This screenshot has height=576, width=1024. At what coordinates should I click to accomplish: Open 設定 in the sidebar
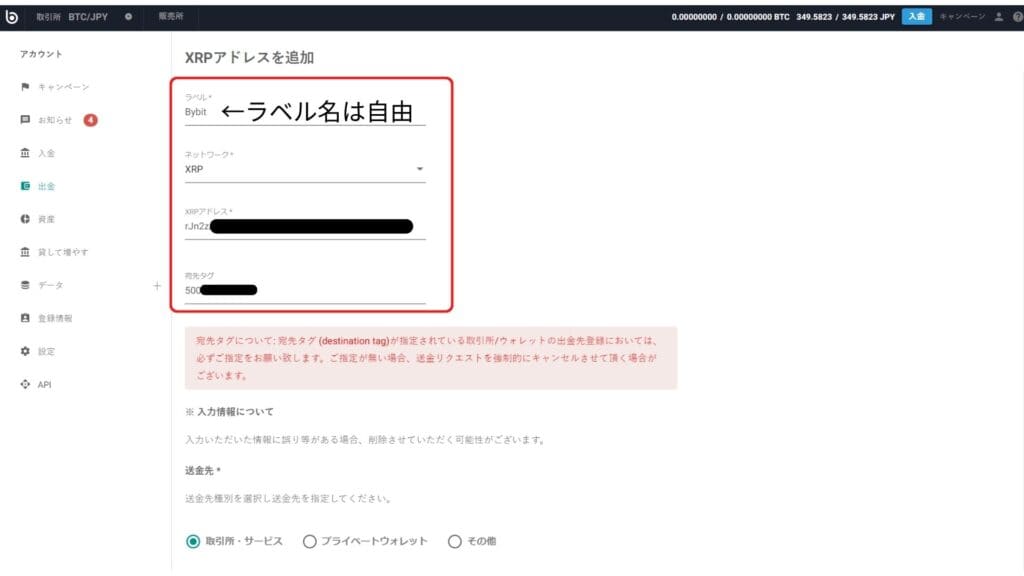click(46, 351)
